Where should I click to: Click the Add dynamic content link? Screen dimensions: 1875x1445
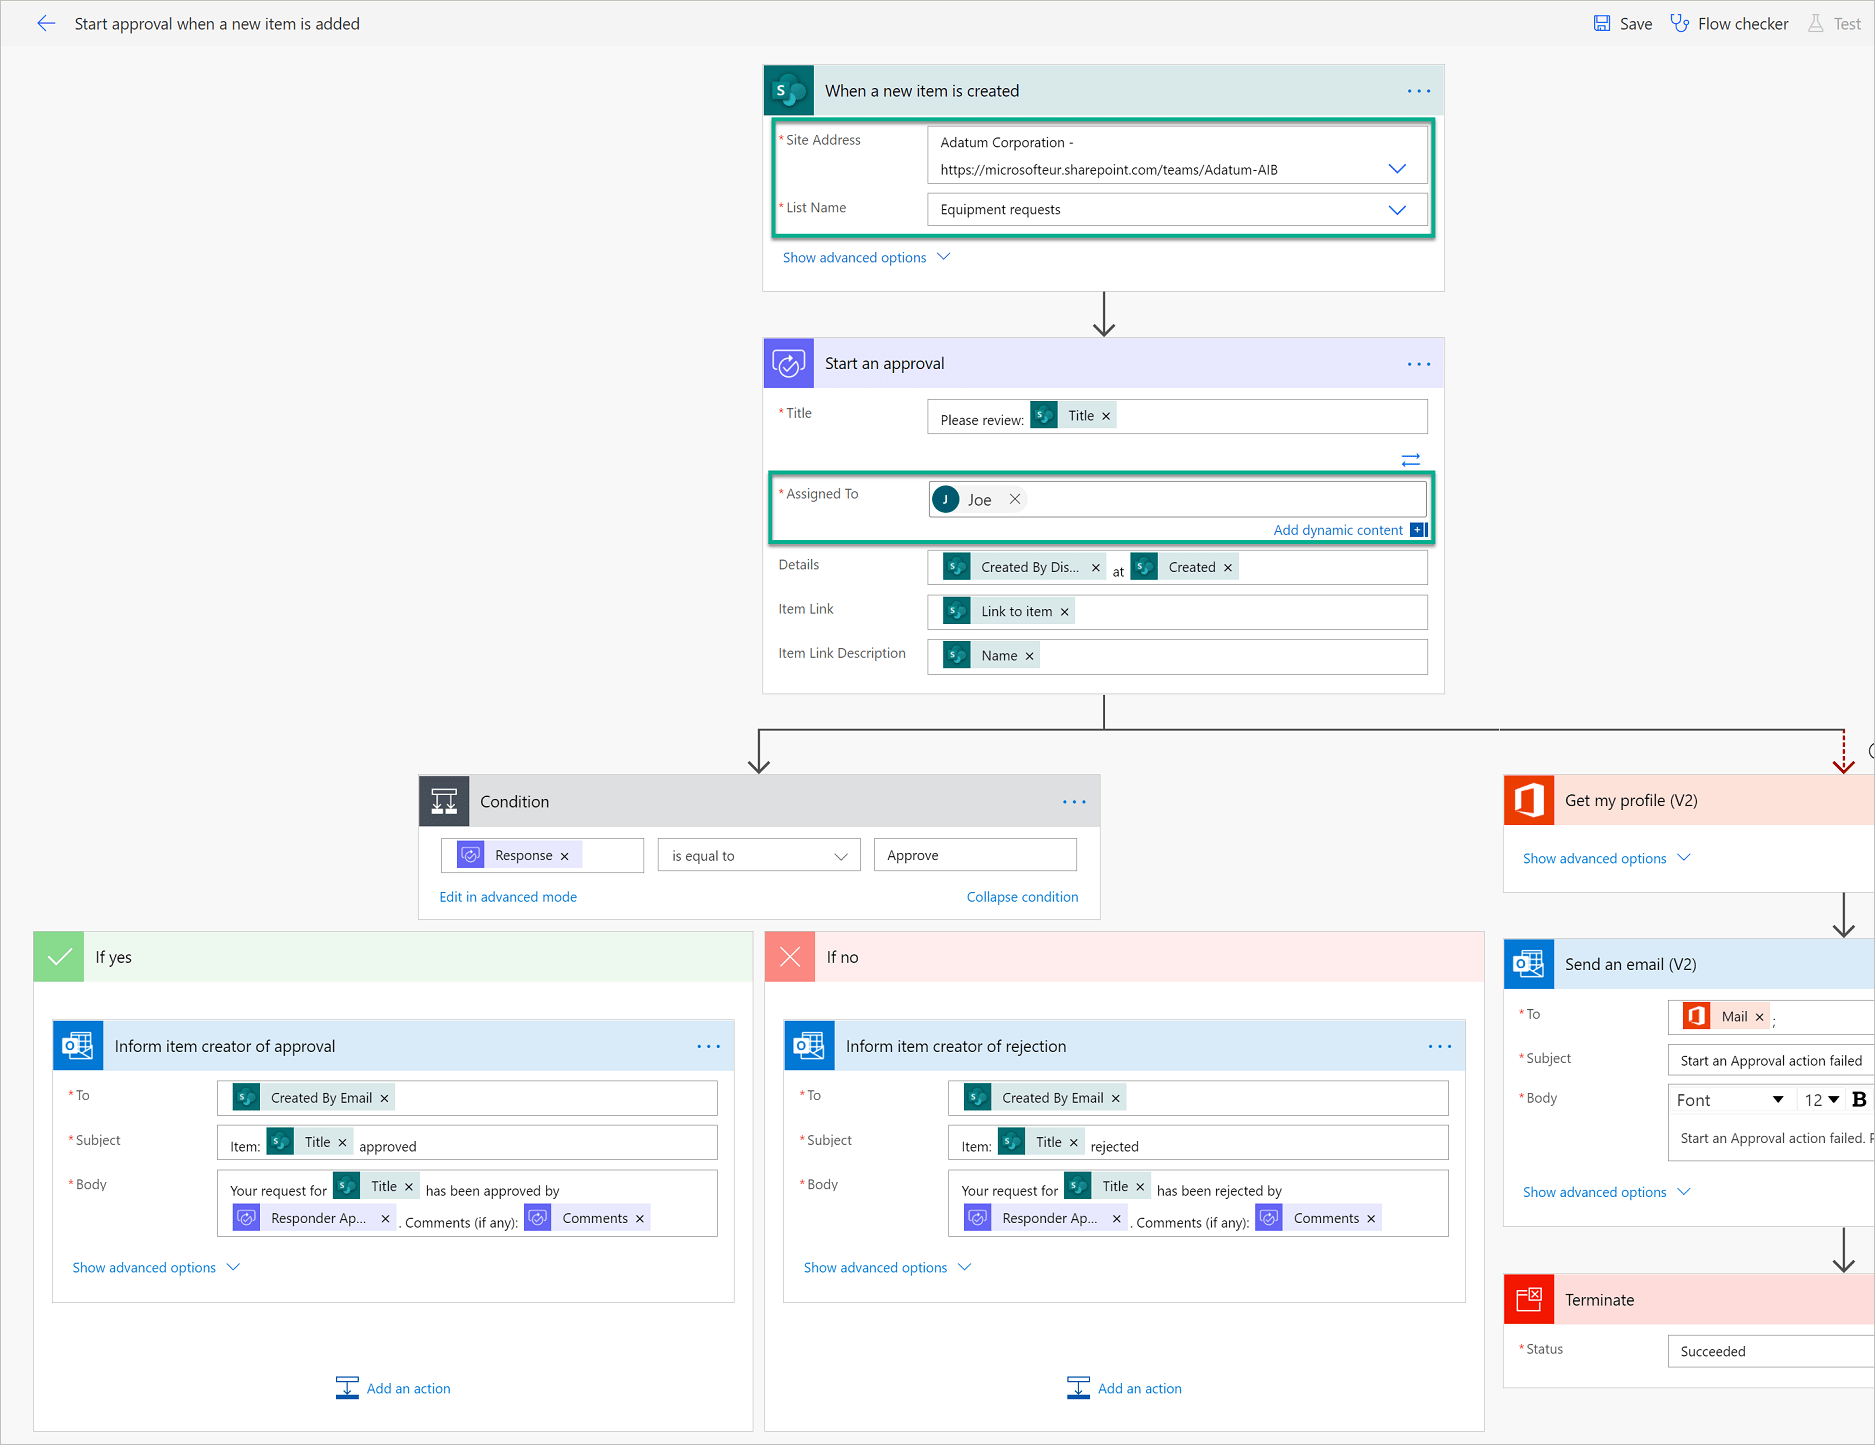pos(1339,530)
